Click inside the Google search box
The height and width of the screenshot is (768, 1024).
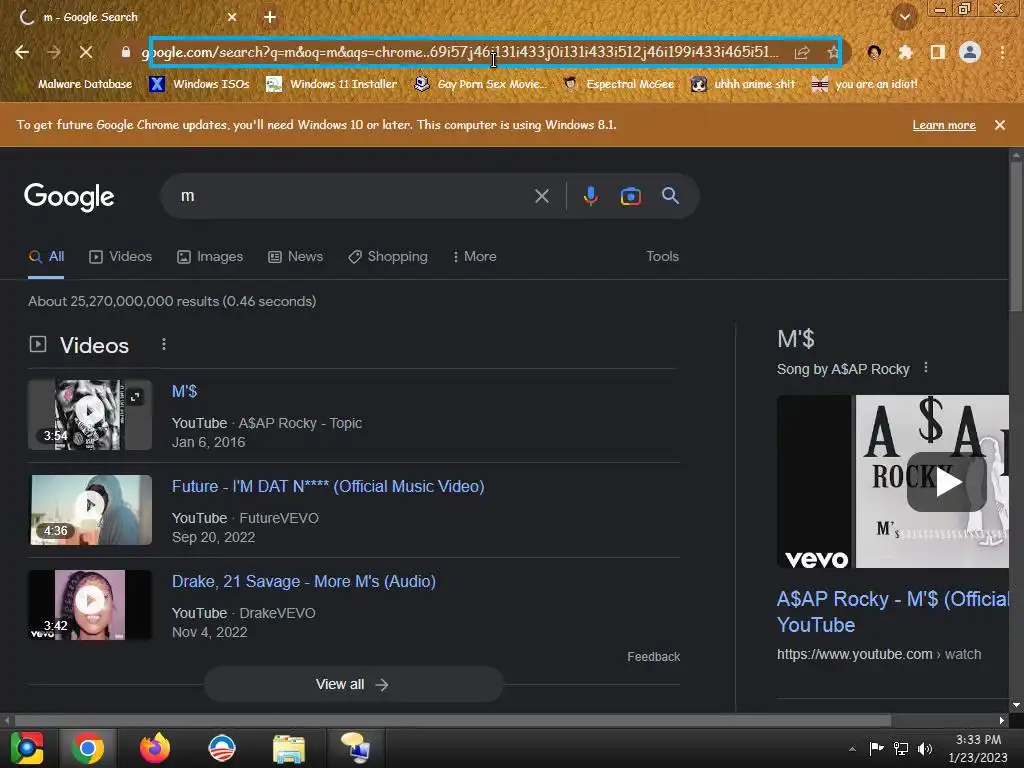coord(353,196)
